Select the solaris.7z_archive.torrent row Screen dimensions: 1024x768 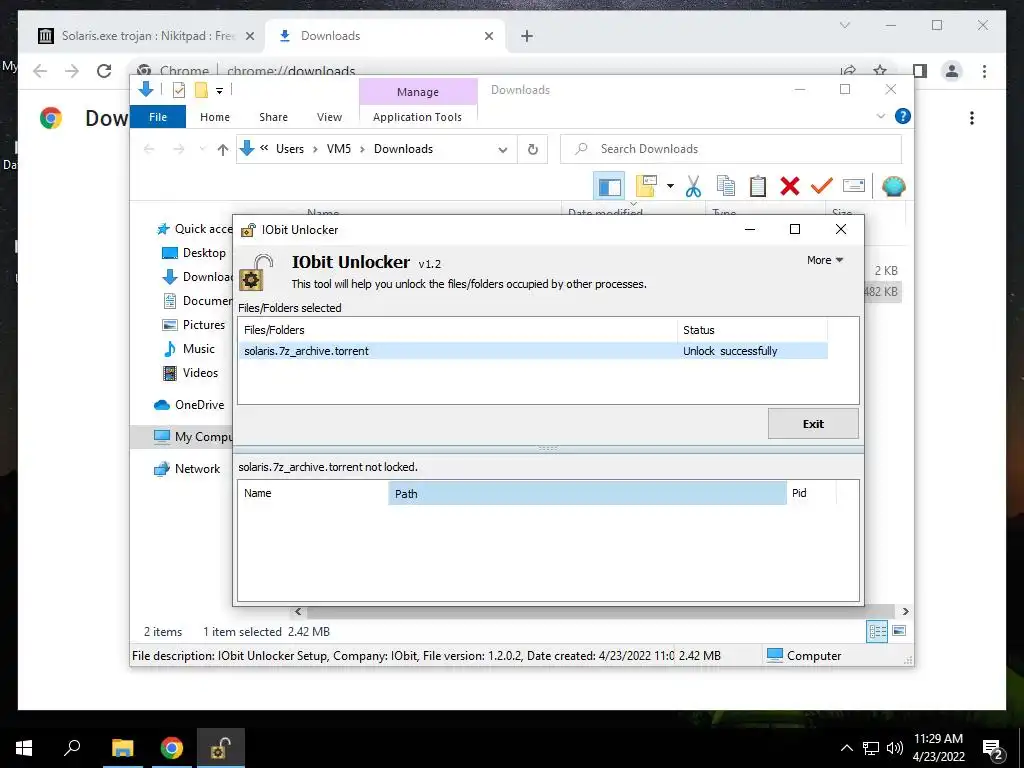pyautogui.click(x=533, y=351)
